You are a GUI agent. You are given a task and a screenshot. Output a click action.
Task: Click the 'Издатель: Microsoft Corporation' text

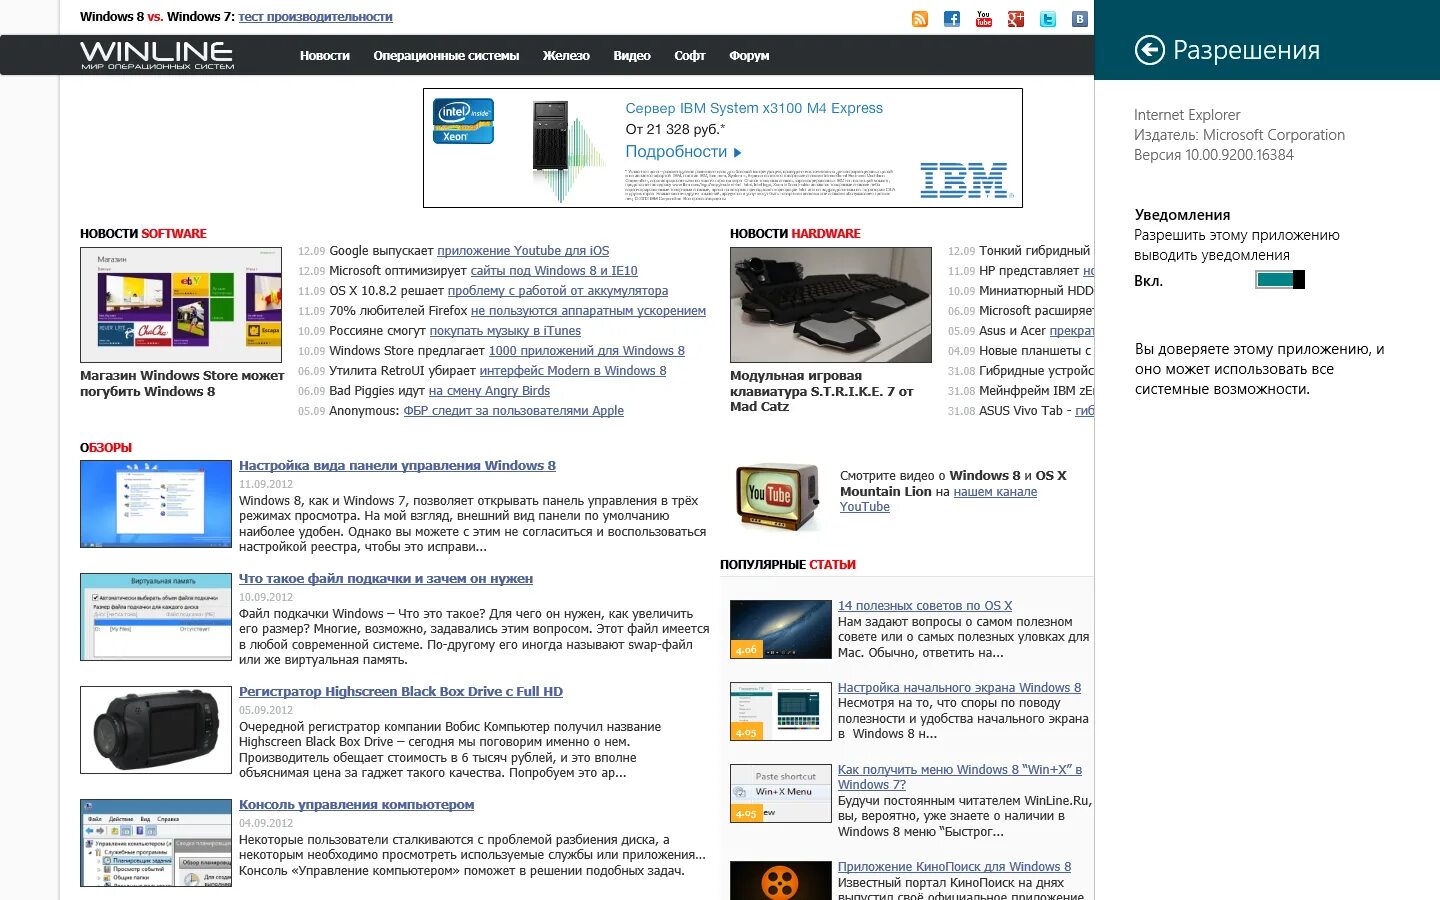[x=1239, y=135]
